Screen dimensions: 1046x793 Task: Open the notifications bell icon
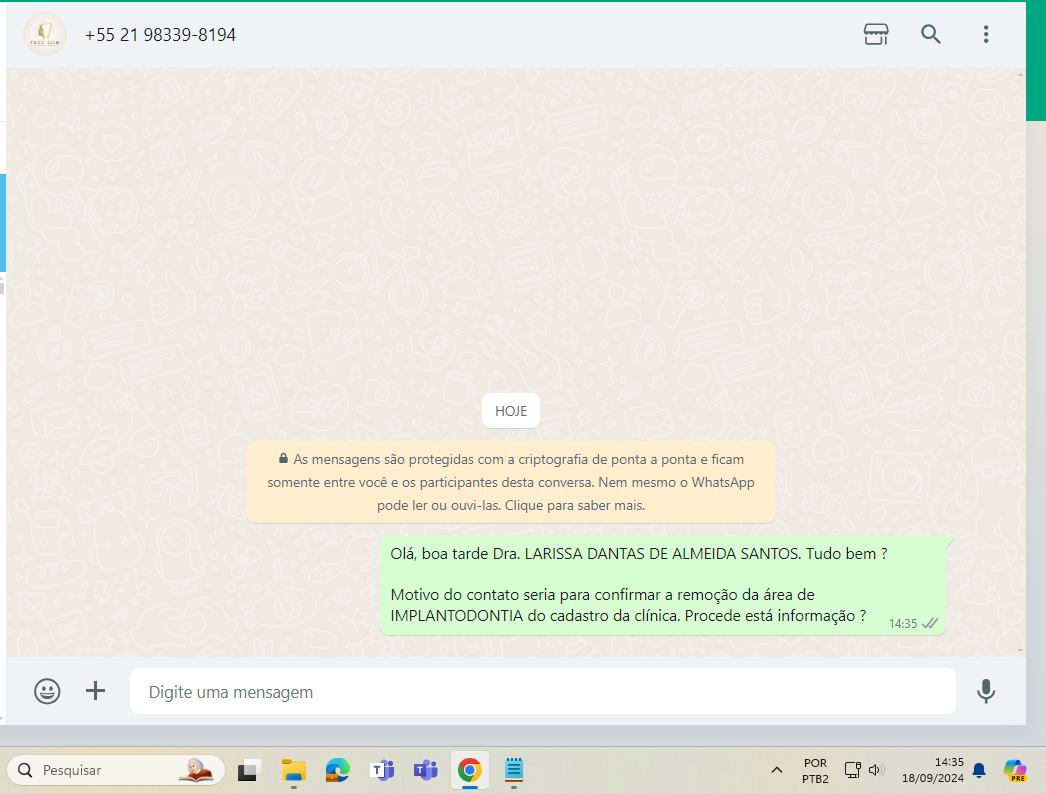point(979,771)
